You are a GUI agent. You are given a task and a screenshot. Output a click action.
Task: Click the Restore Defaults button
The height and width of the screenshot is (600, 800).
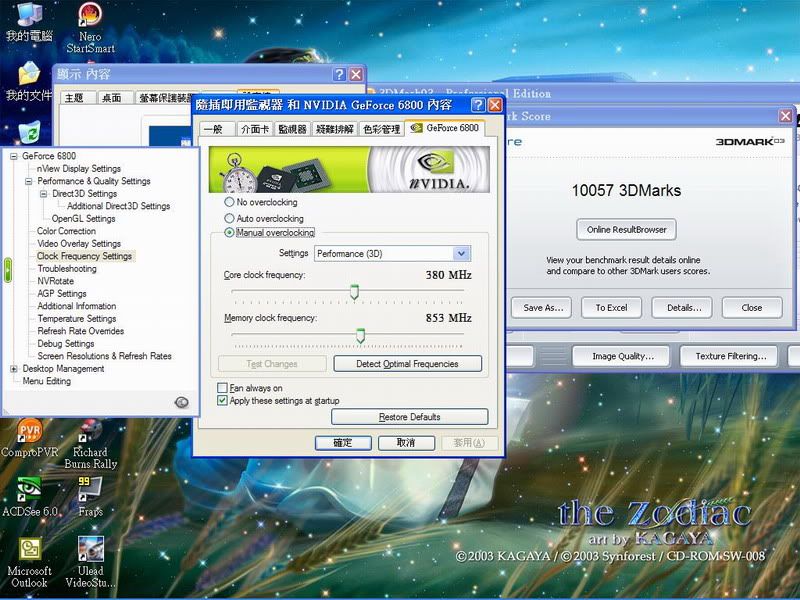410,417
